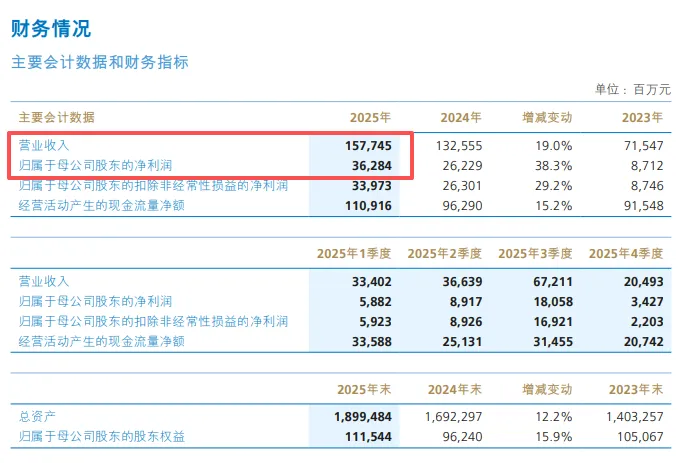Click the 2023年 column header
Viewport: 681px width, 463px height.
(x=642, y=118)
